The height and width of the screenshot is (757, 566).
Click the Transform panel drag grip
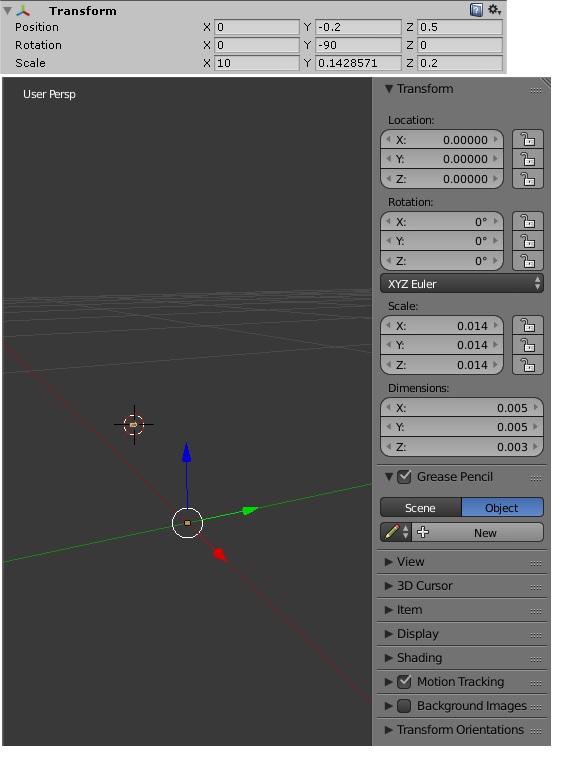[536, 90]
